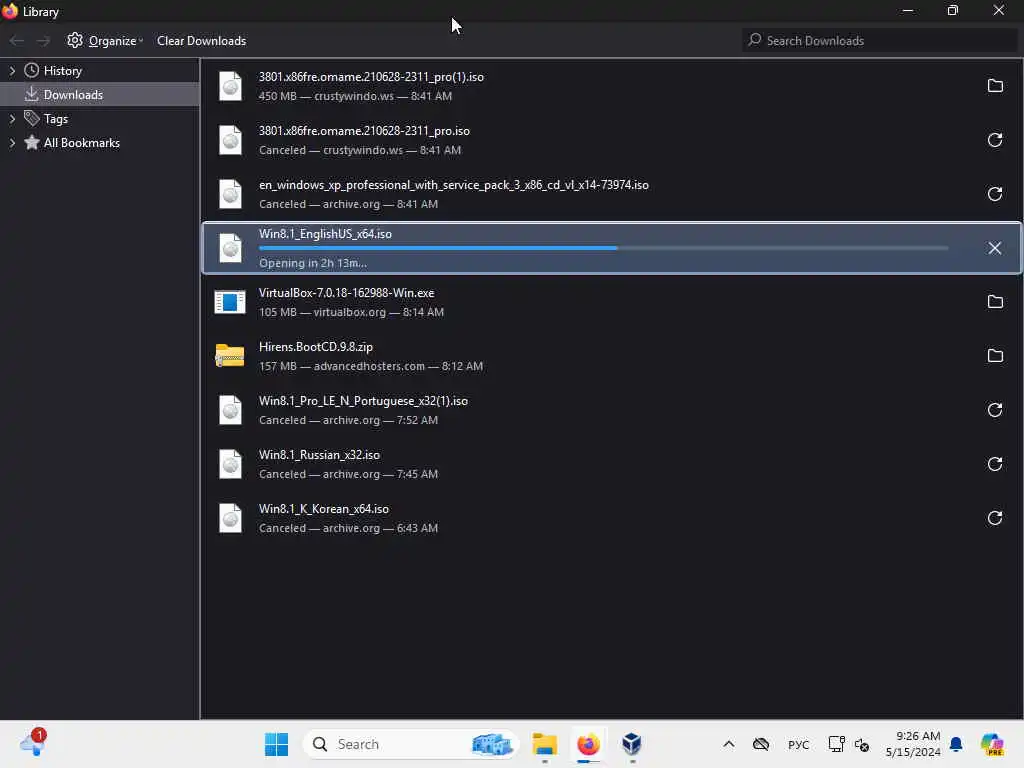Open the notification bell in taskbar
Viewport: 1024px width, 768px height.
(x=956, y=744)
